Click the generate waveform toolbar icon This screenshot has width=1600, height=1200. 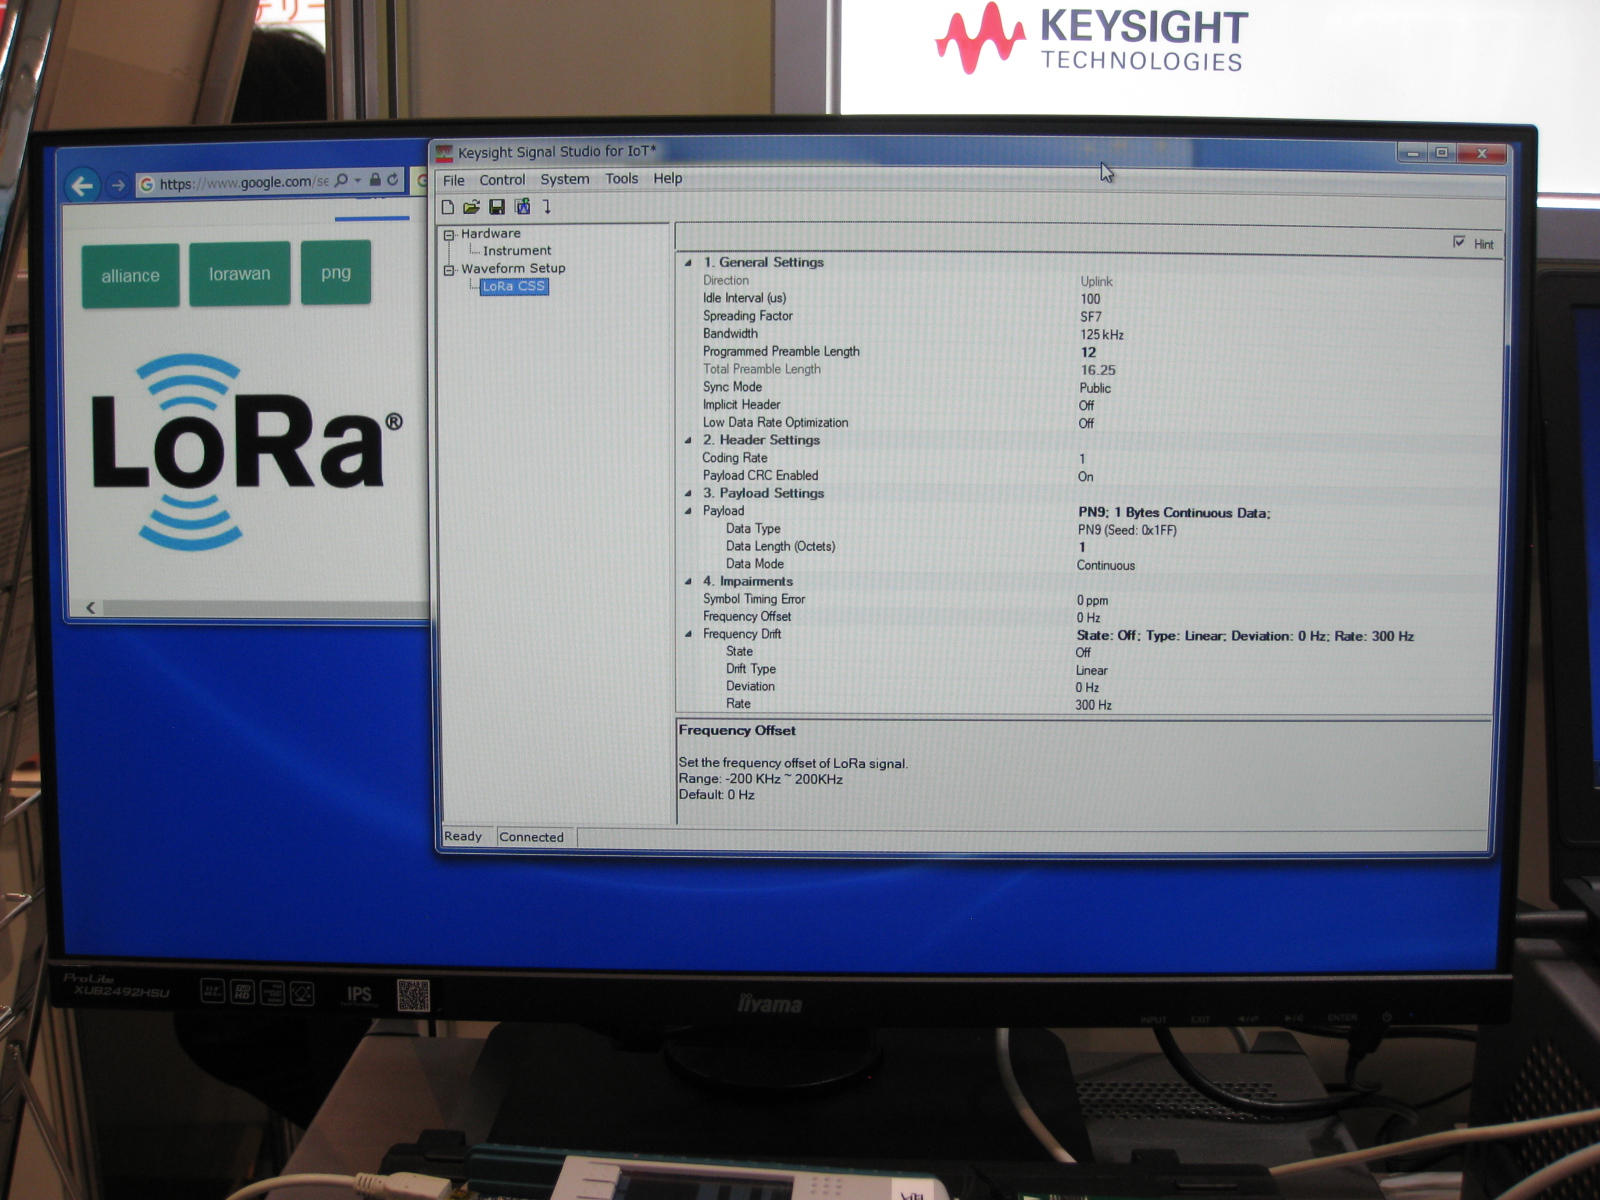522,207
